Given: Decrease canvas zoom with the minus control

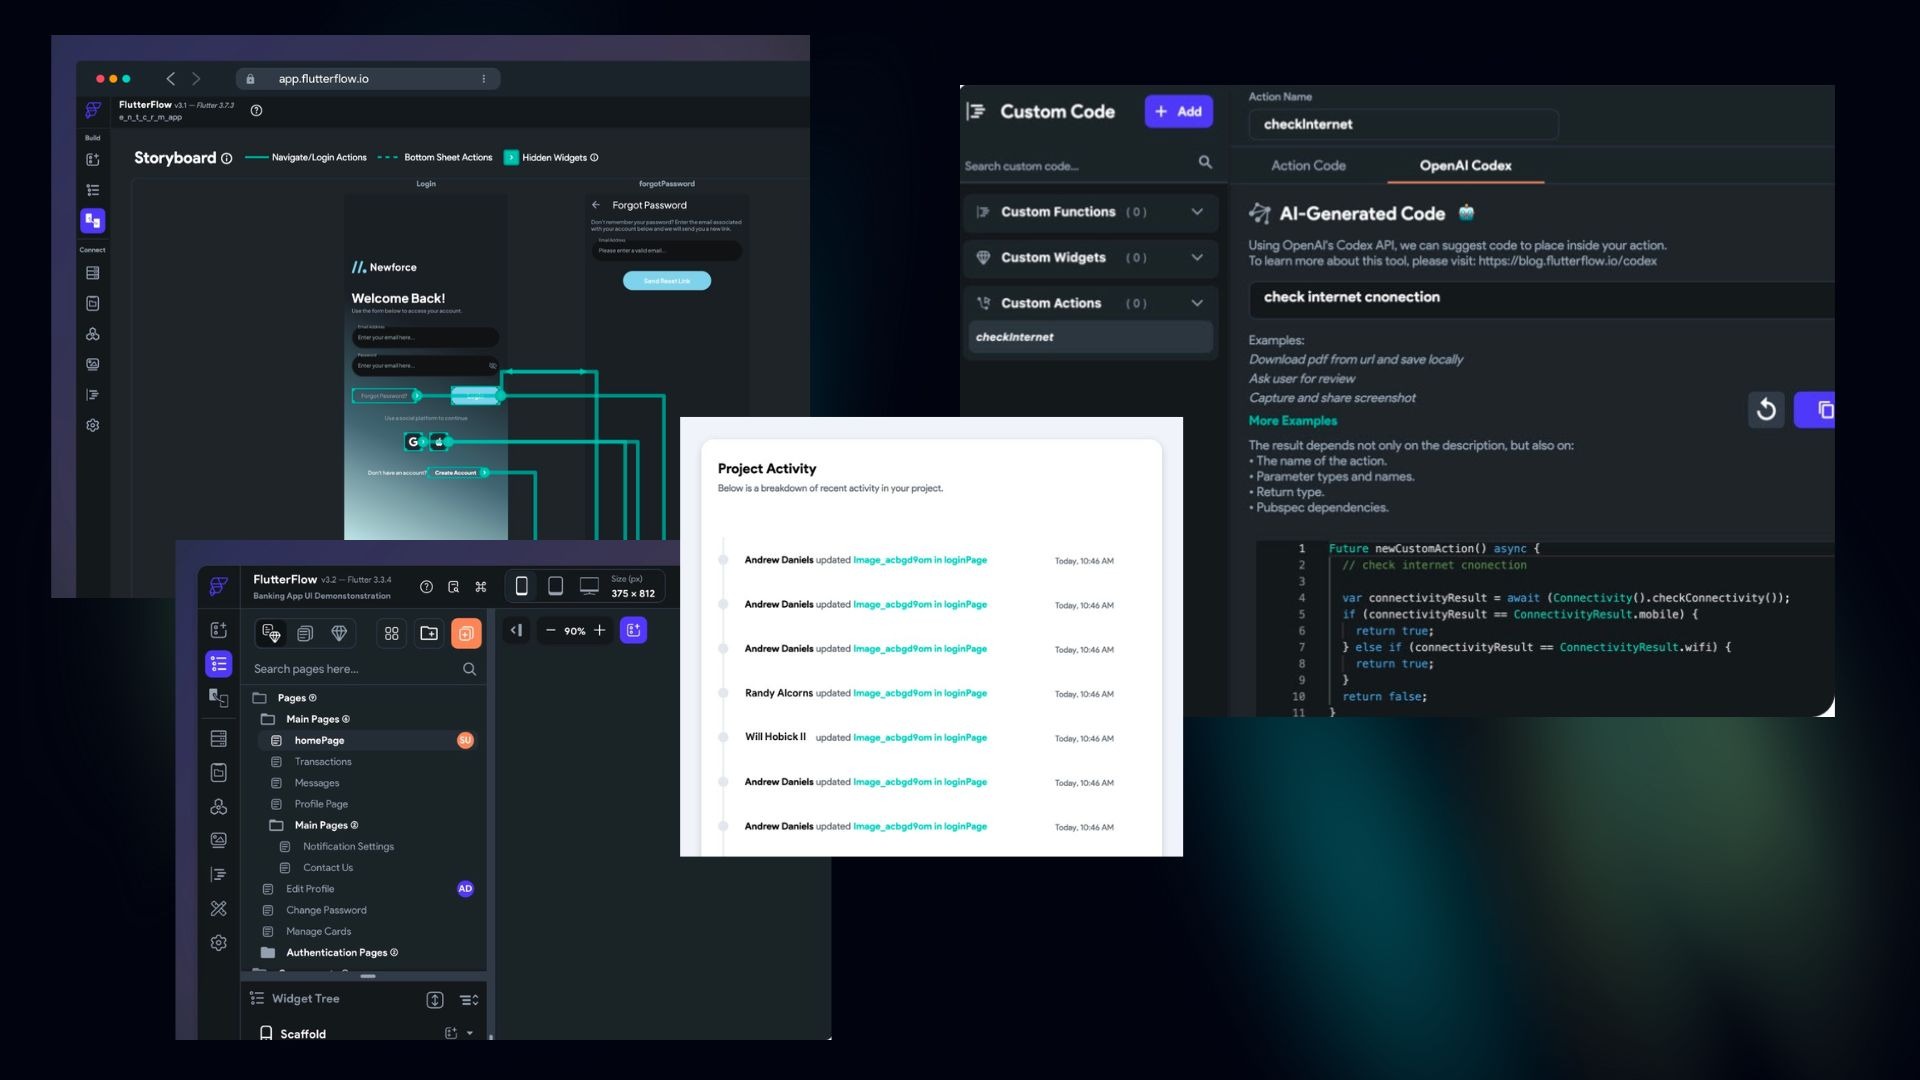Looking at the screenshot, I should (x=551, y=631).
